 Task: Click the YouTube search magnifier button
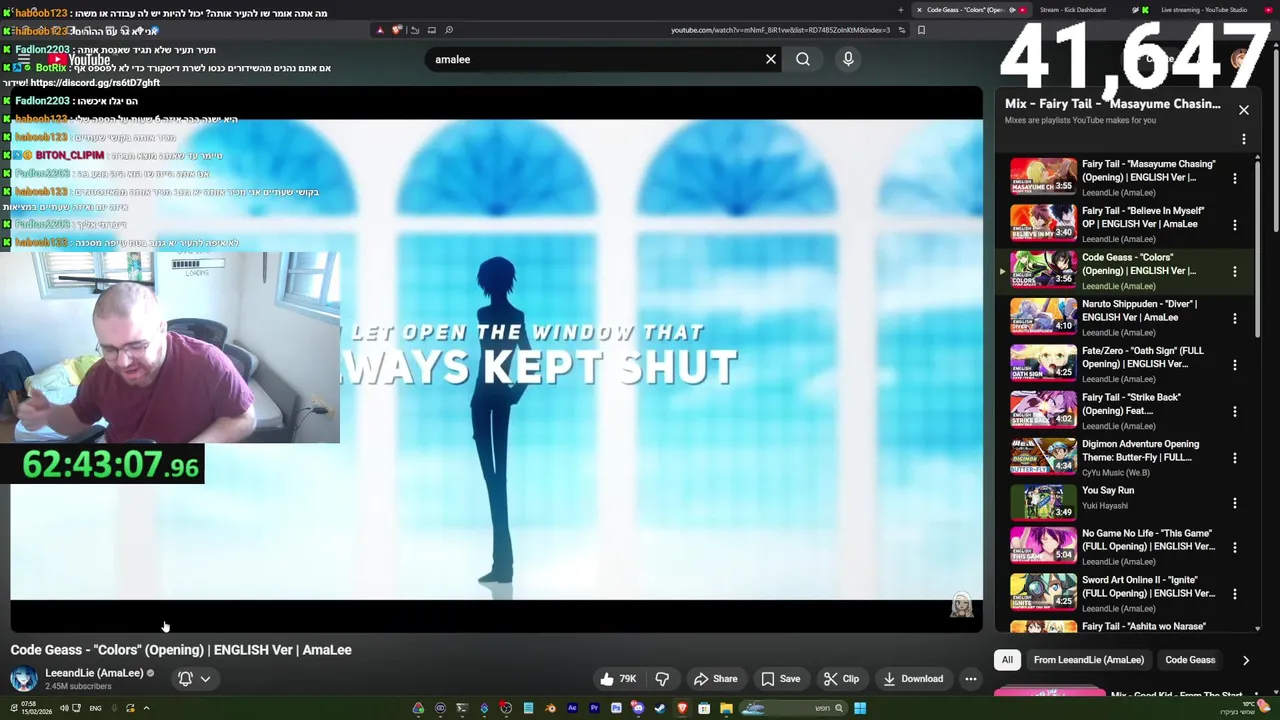(x=803, y=59)
